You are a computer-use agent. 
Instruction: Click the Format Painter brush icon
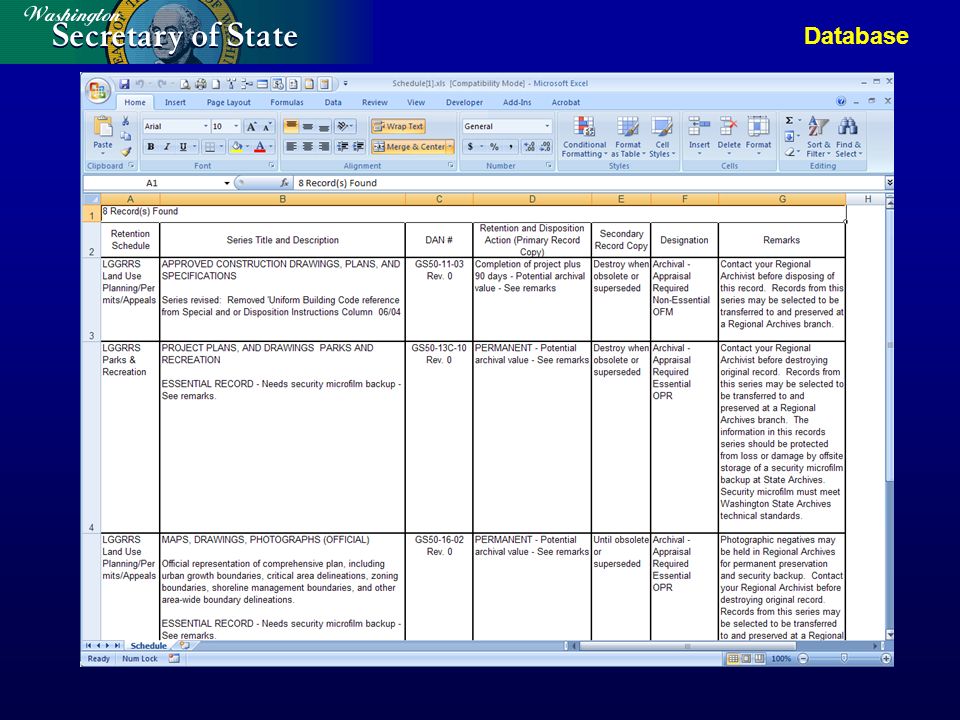(x=126, y=151)
